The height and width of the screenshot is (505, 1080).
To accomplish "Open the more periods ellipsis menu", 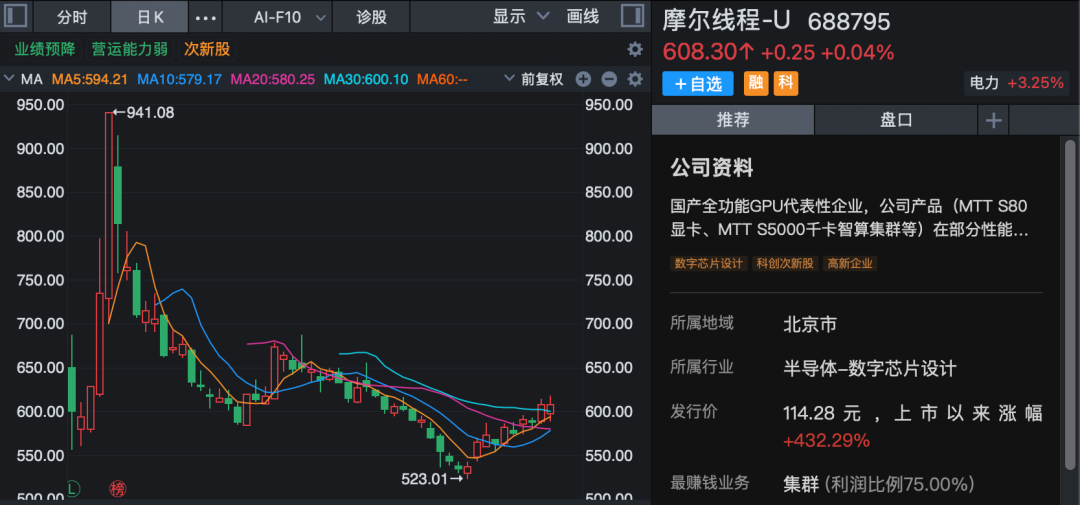I will (x=205, y=17).
